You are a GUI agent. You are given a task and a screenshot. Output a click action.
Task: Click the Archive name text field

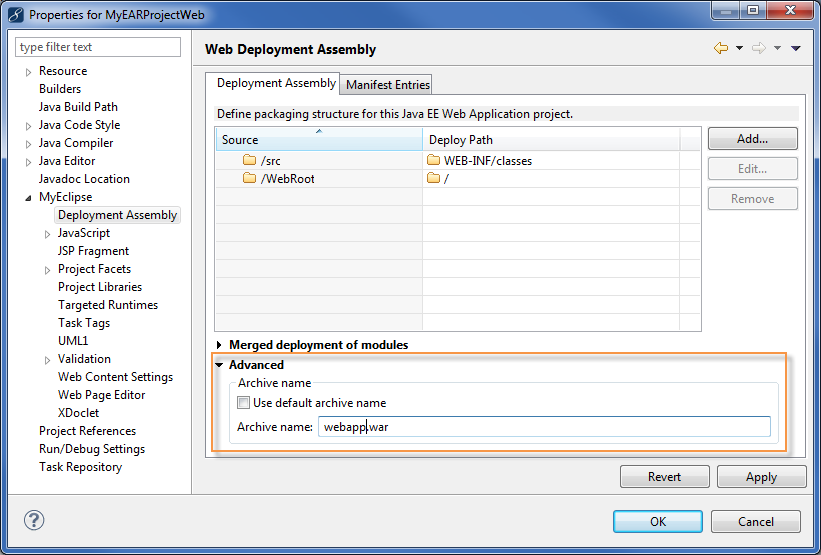pyautogui.click(x=544, y=427)
